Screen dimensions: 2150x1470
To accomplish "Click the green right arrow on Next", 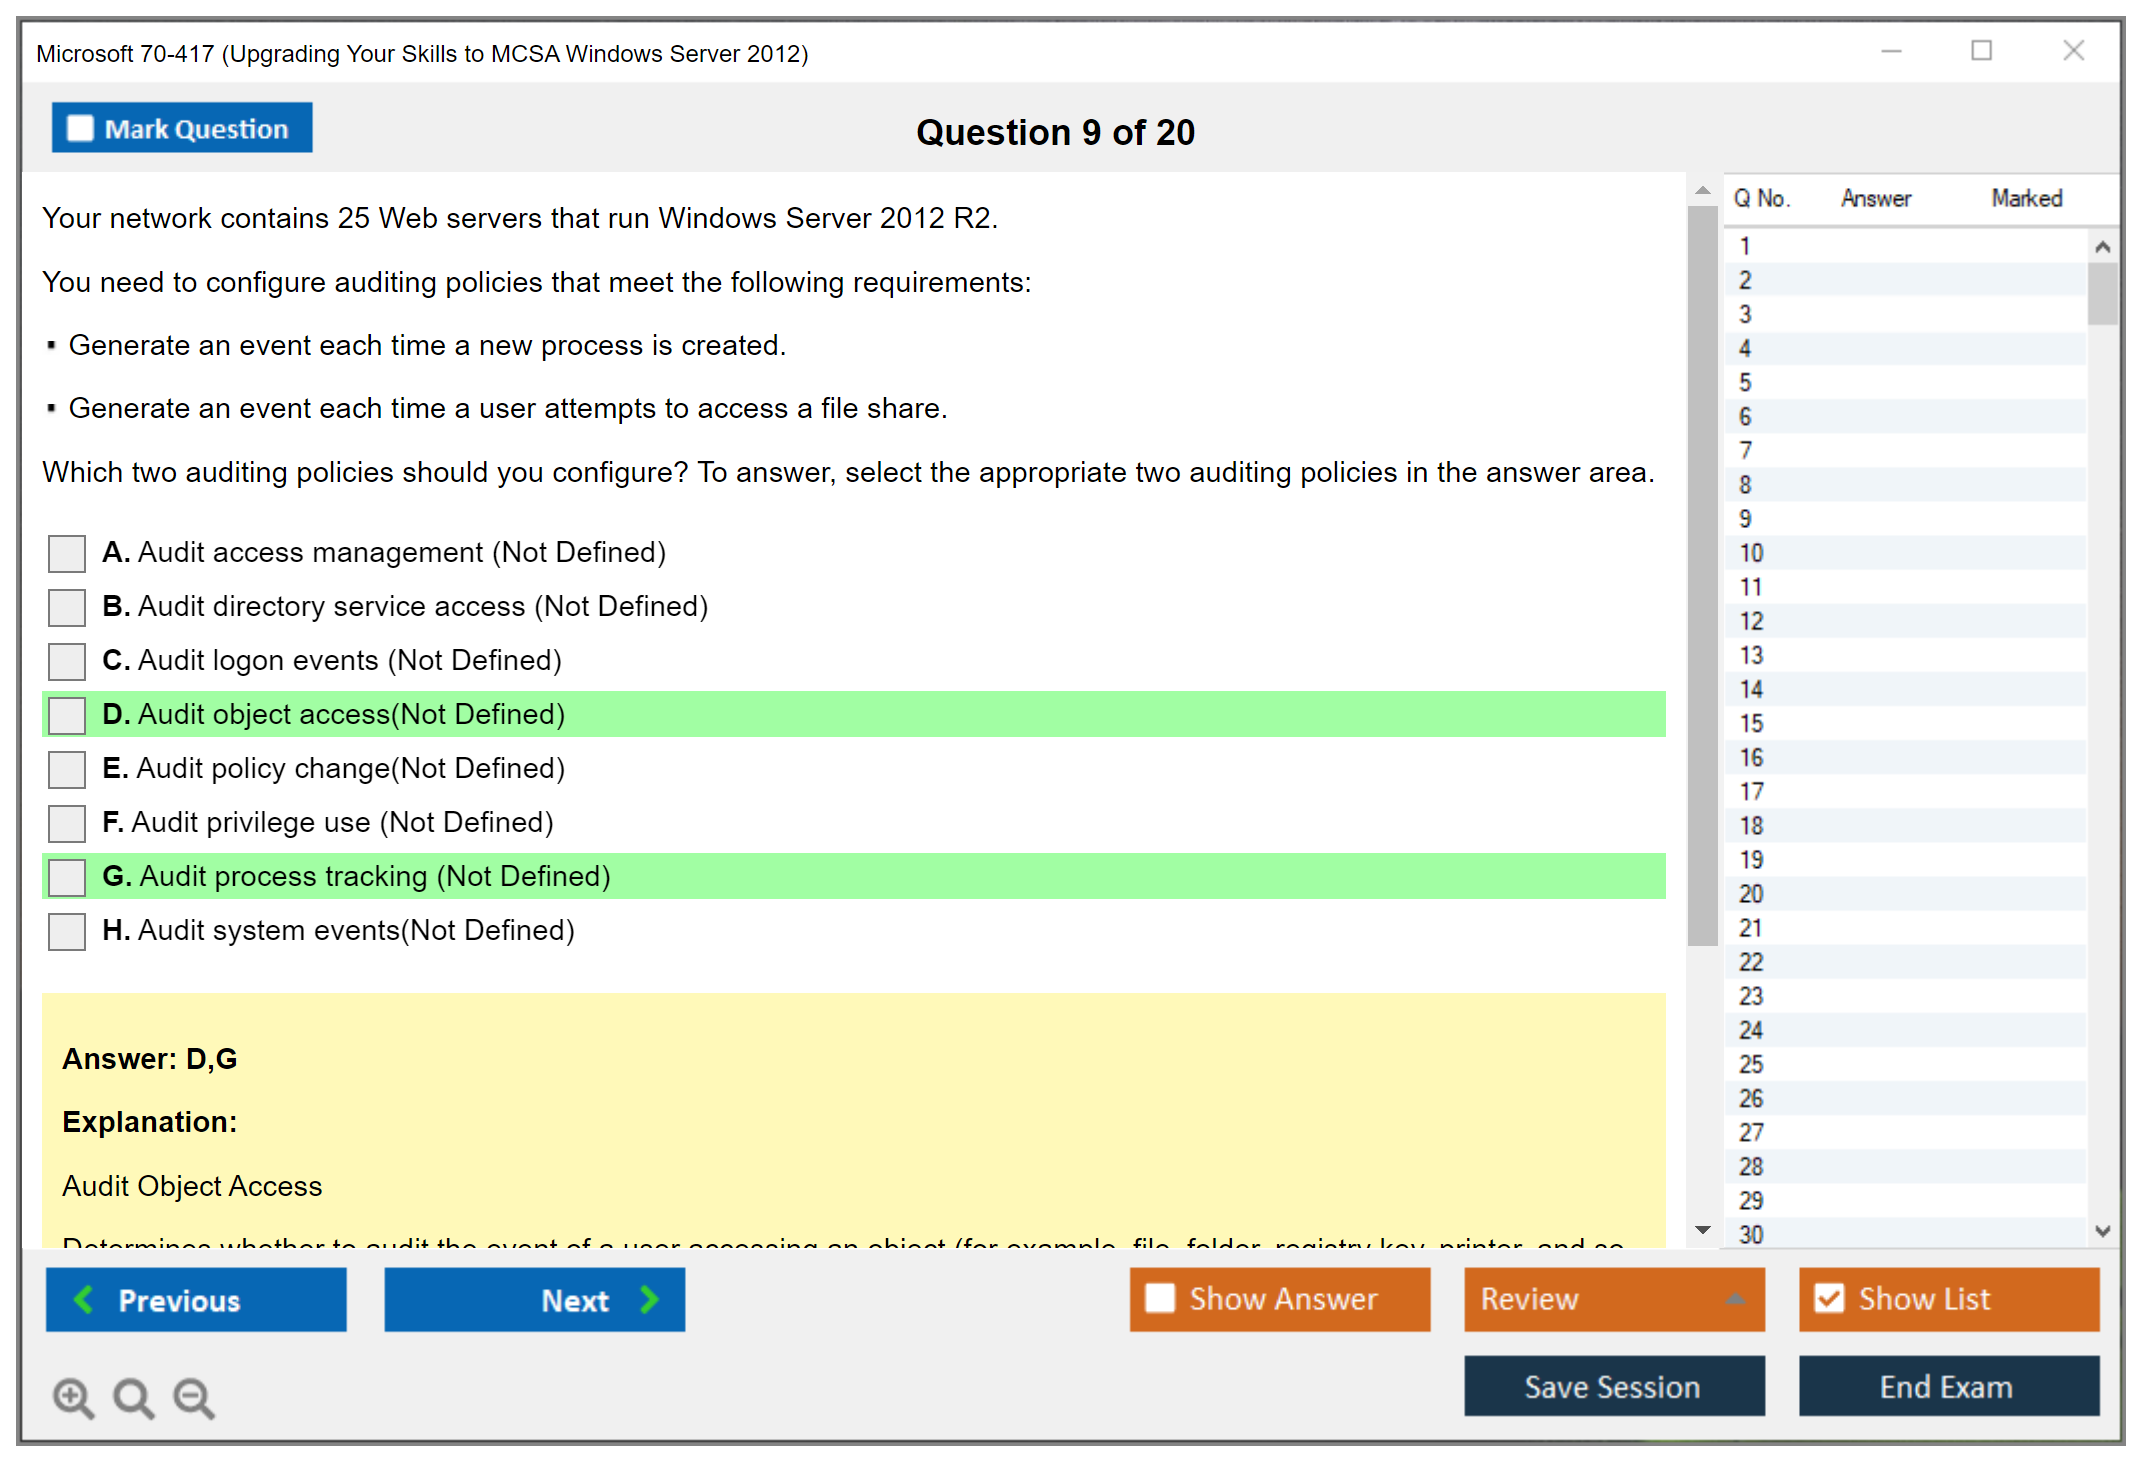I will [650, 1299].
